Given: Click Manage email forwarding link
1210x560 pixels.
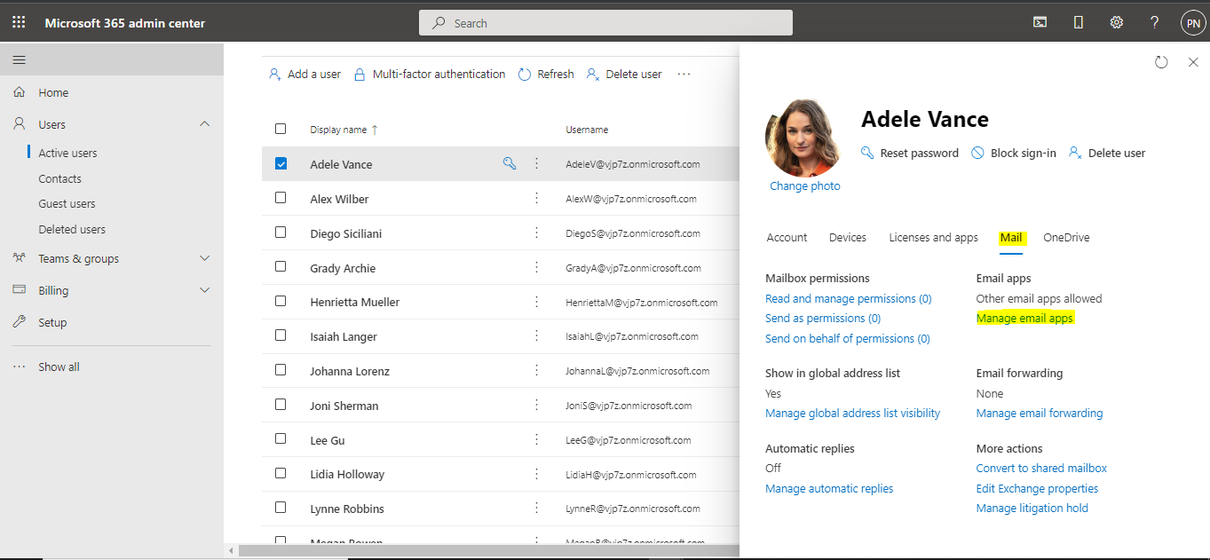Looking at the screenshot, I should point(1040,413).
